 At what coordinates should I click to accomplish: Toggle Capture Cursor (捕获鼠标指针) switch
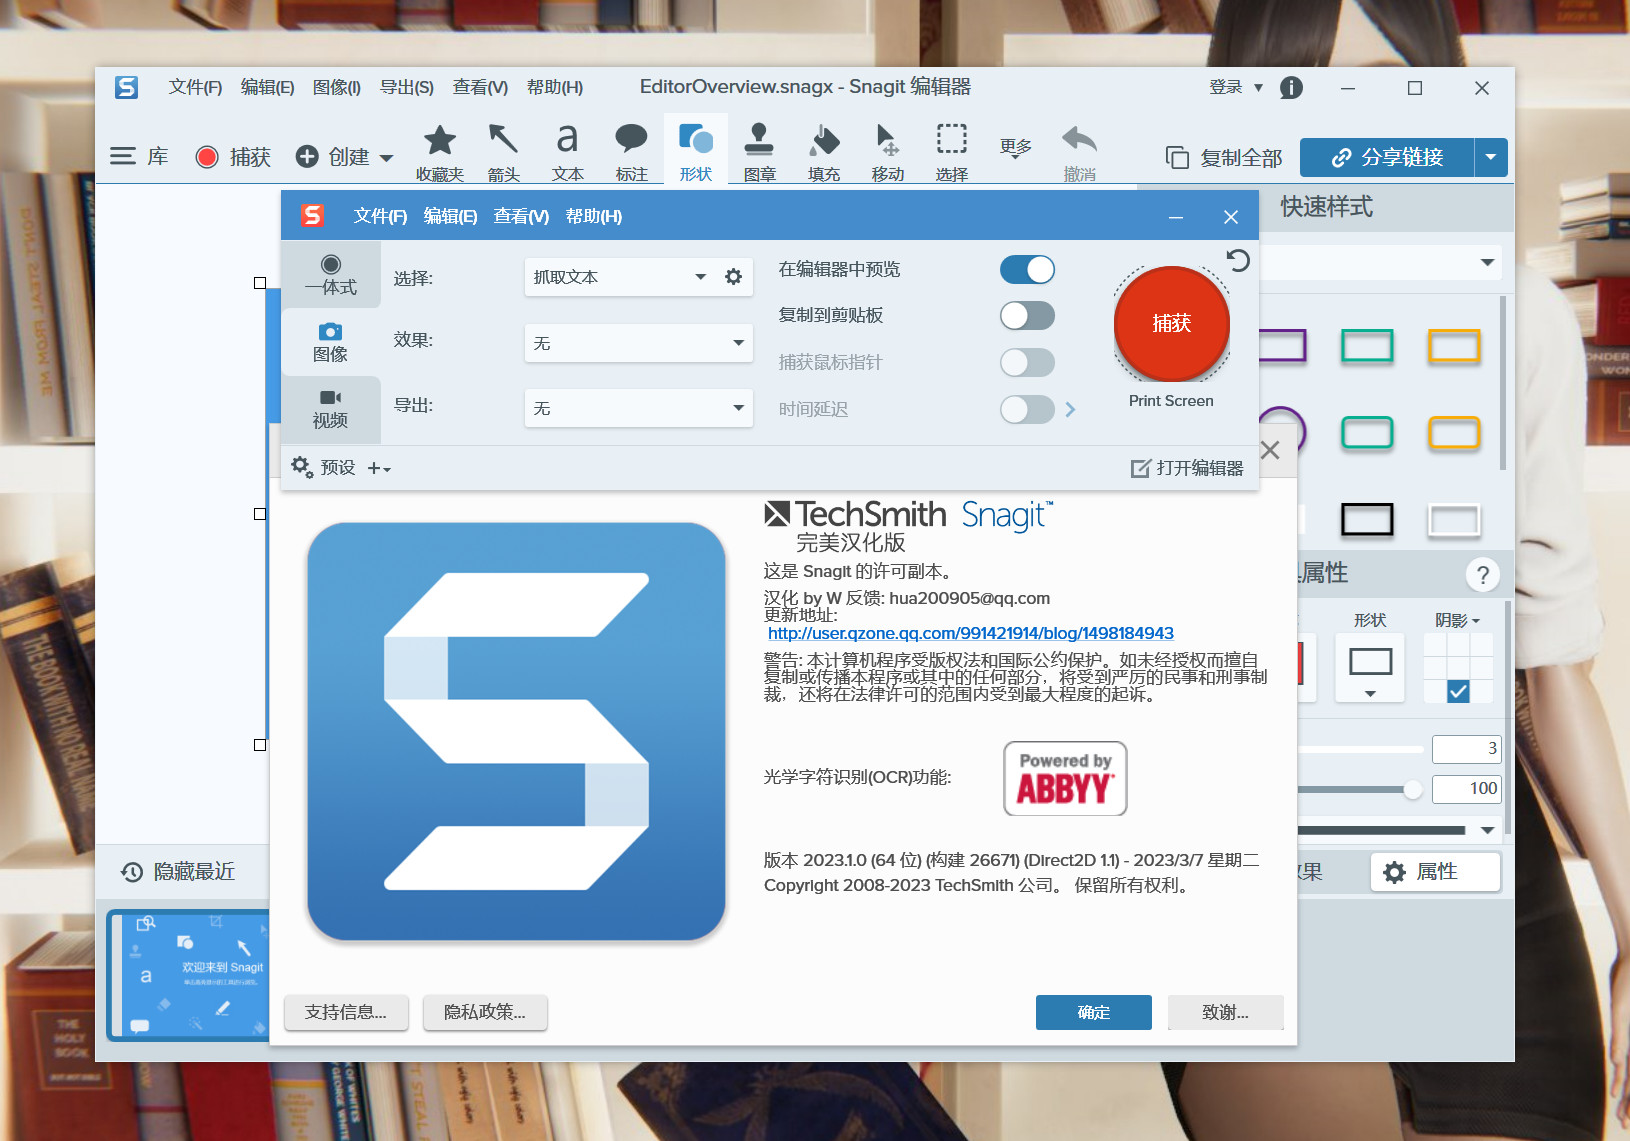click(1027, 362)
